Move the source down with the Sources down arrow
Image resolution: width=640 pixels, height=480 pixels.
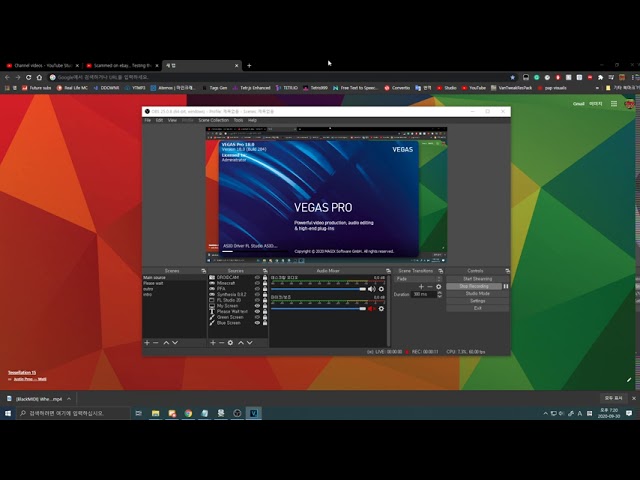(x=249, y=342)
